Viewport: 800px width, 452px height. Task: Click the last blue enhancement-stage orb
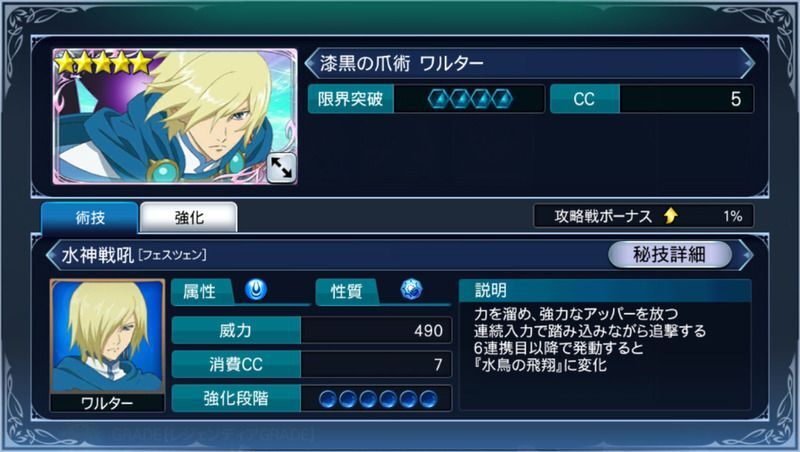[x=428, y=399]
